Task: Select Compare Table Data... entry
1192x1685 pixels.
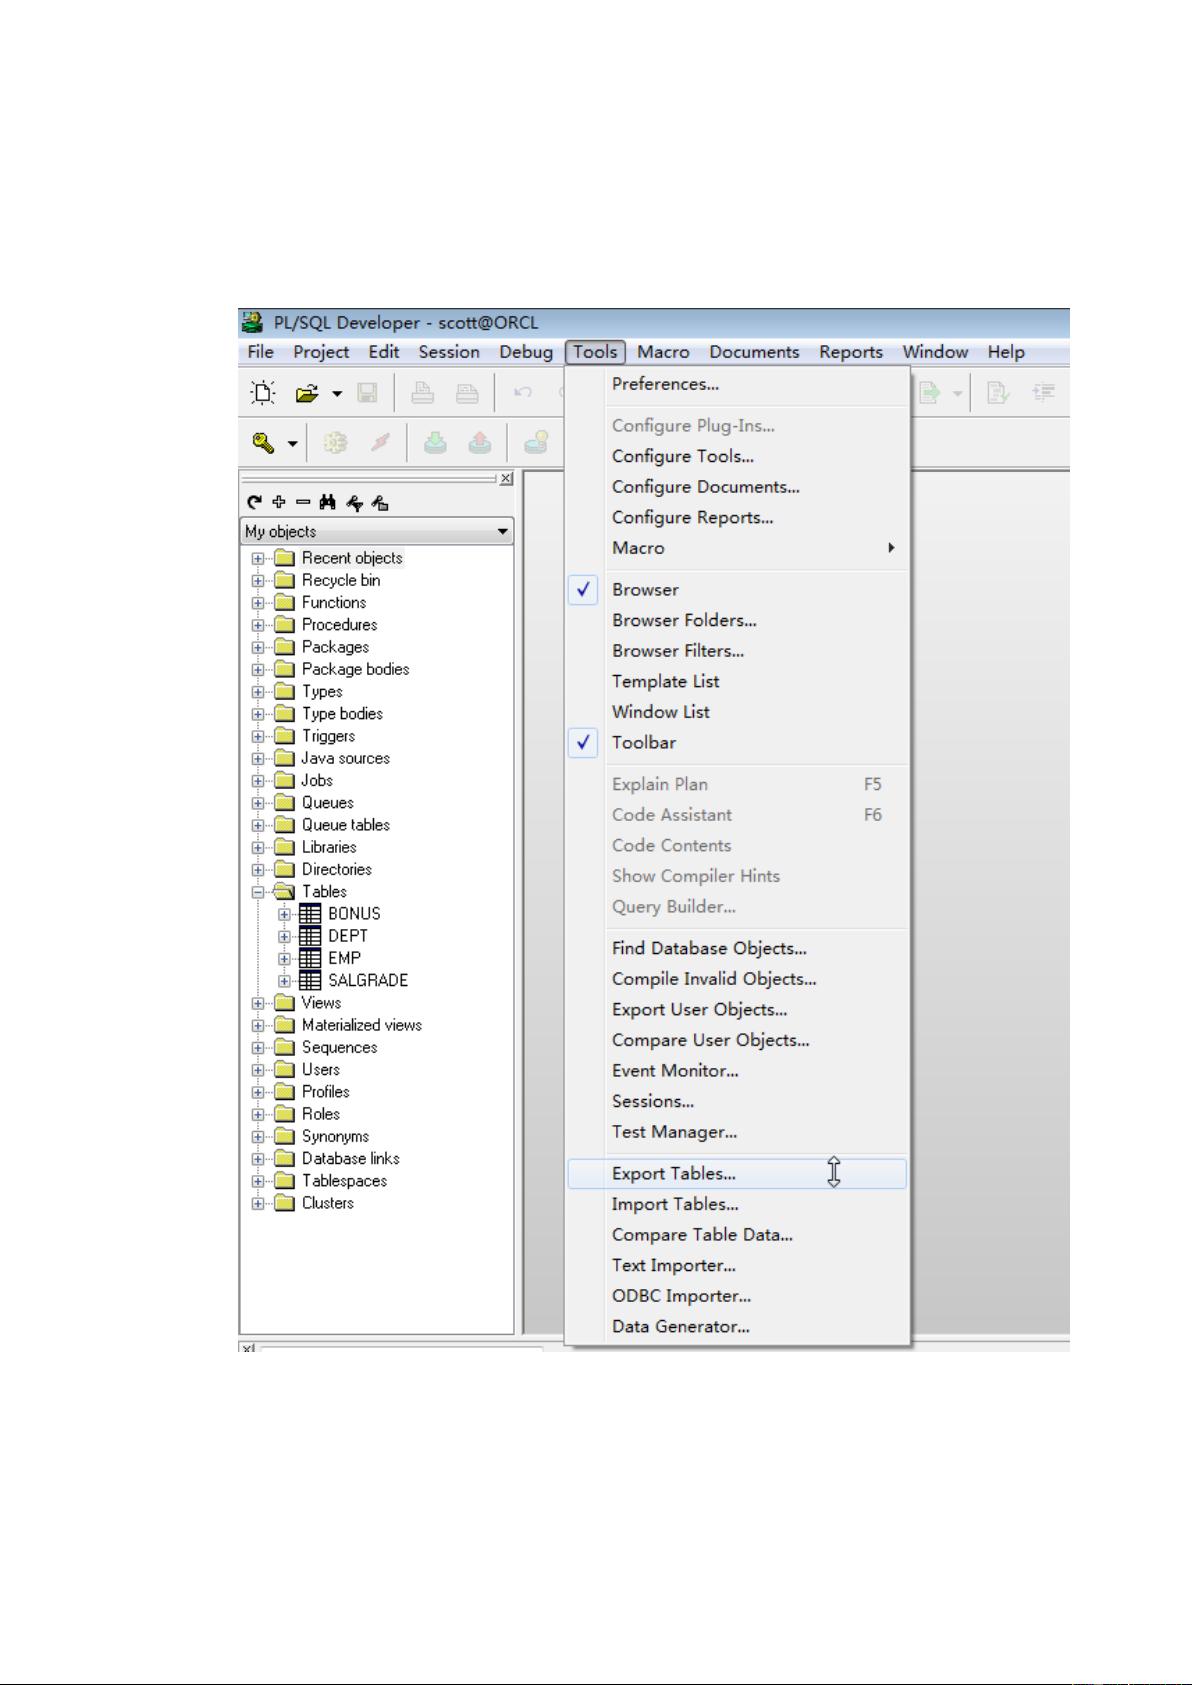Action: [738, 1235]
